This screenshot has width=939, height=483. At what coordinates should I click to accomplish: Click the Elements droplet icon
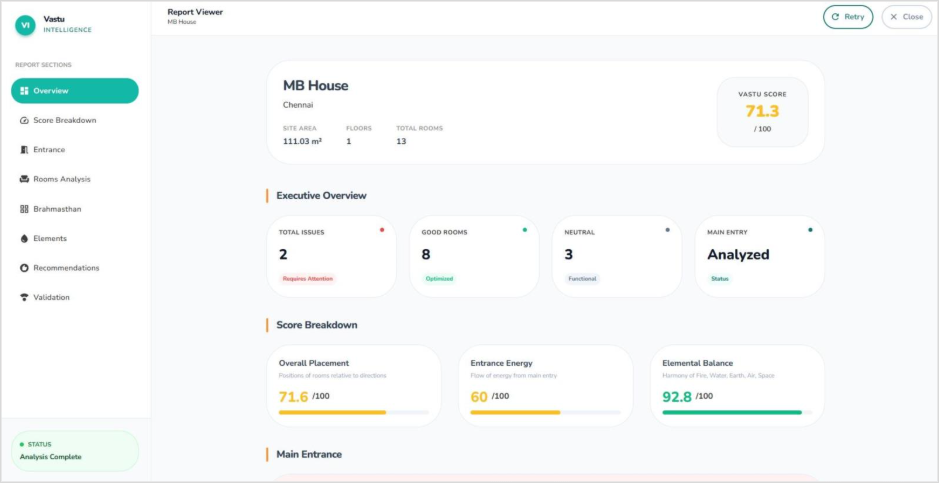[24, 239]
